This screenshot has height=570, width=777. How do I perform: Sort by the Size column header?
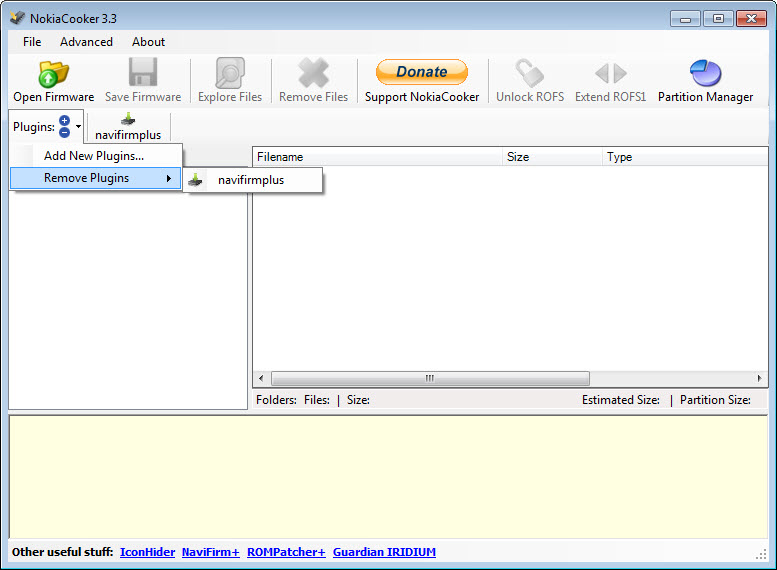tap(552, 157)
